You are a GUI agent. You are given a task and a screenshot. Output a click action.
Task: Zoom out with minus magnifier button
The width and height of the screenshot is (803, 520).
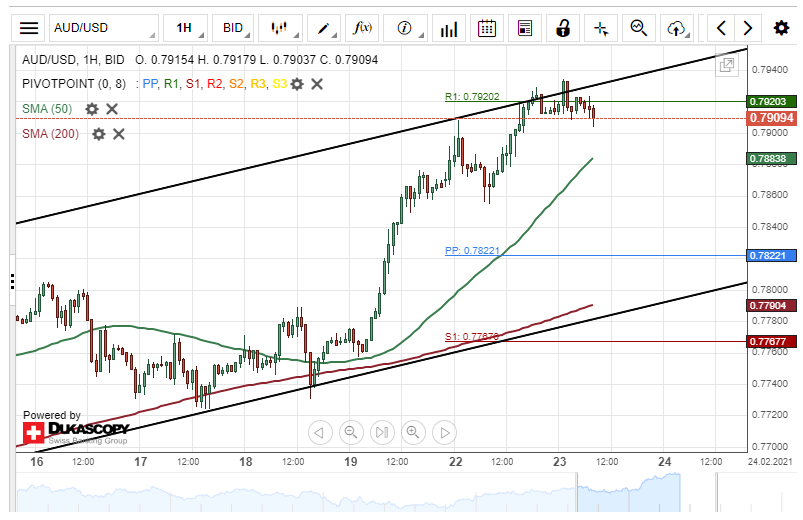click(351, 432)
